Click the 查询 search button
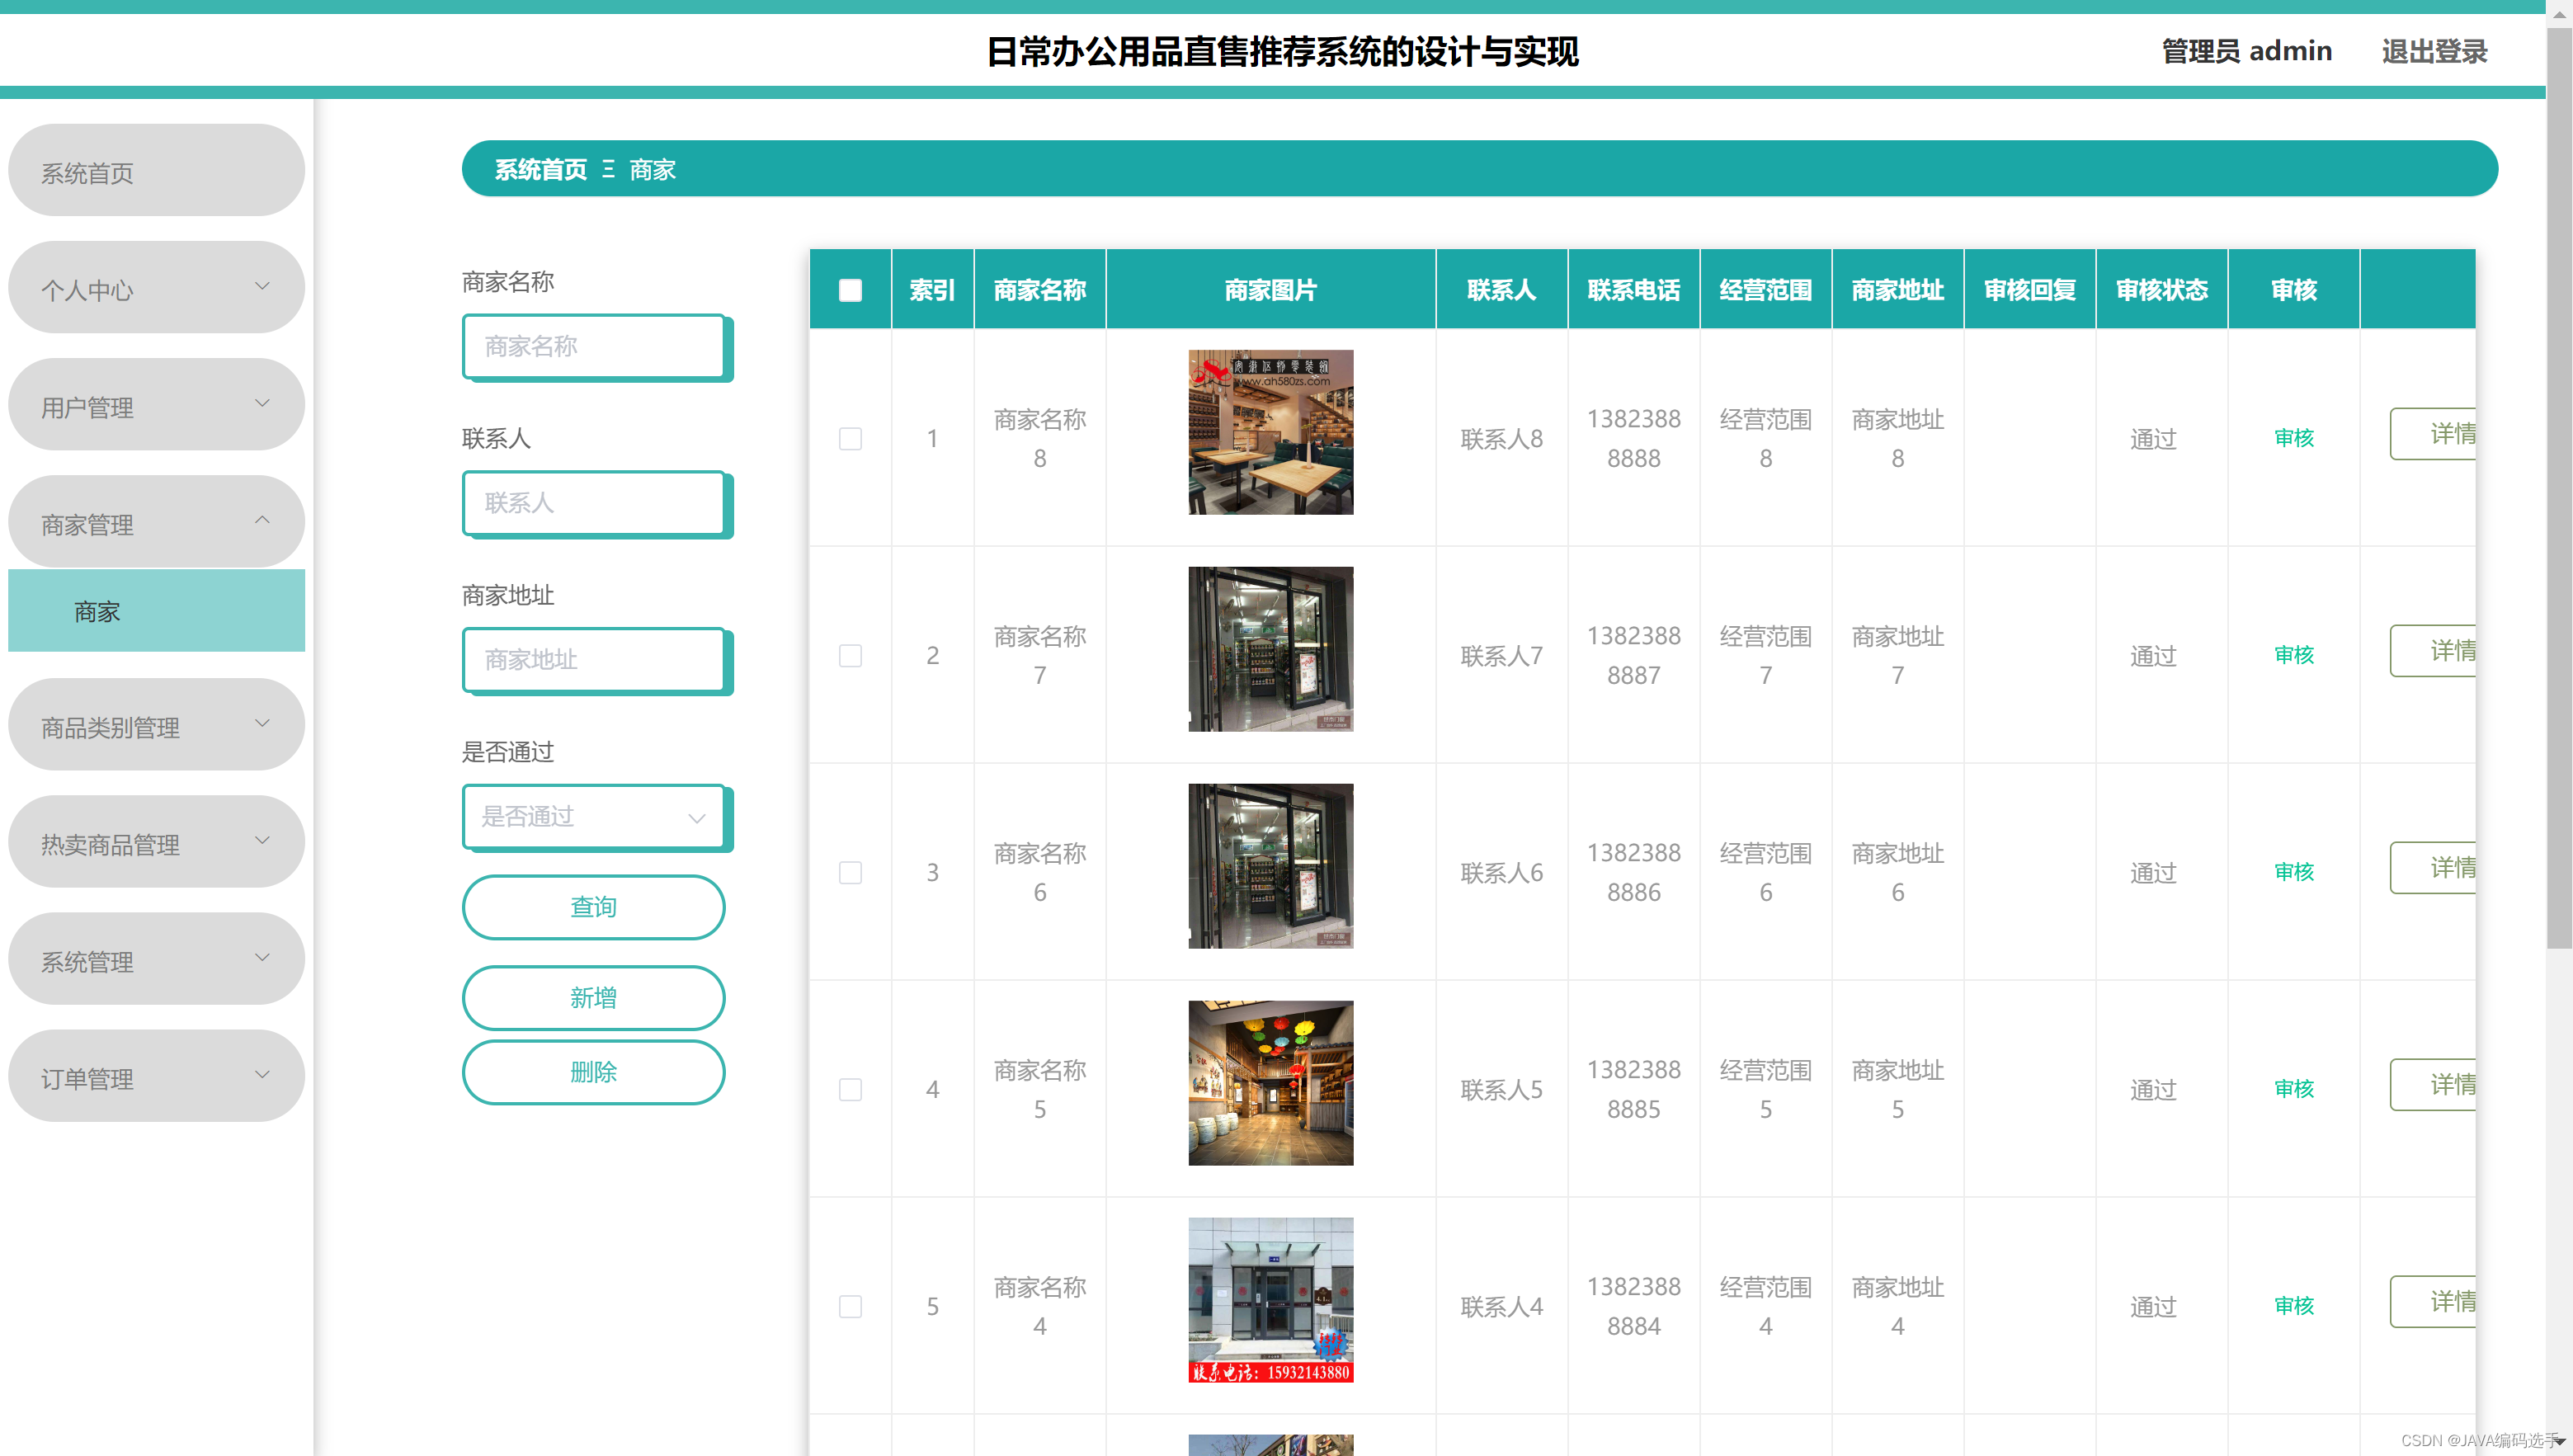 click(x=594, y=908)
